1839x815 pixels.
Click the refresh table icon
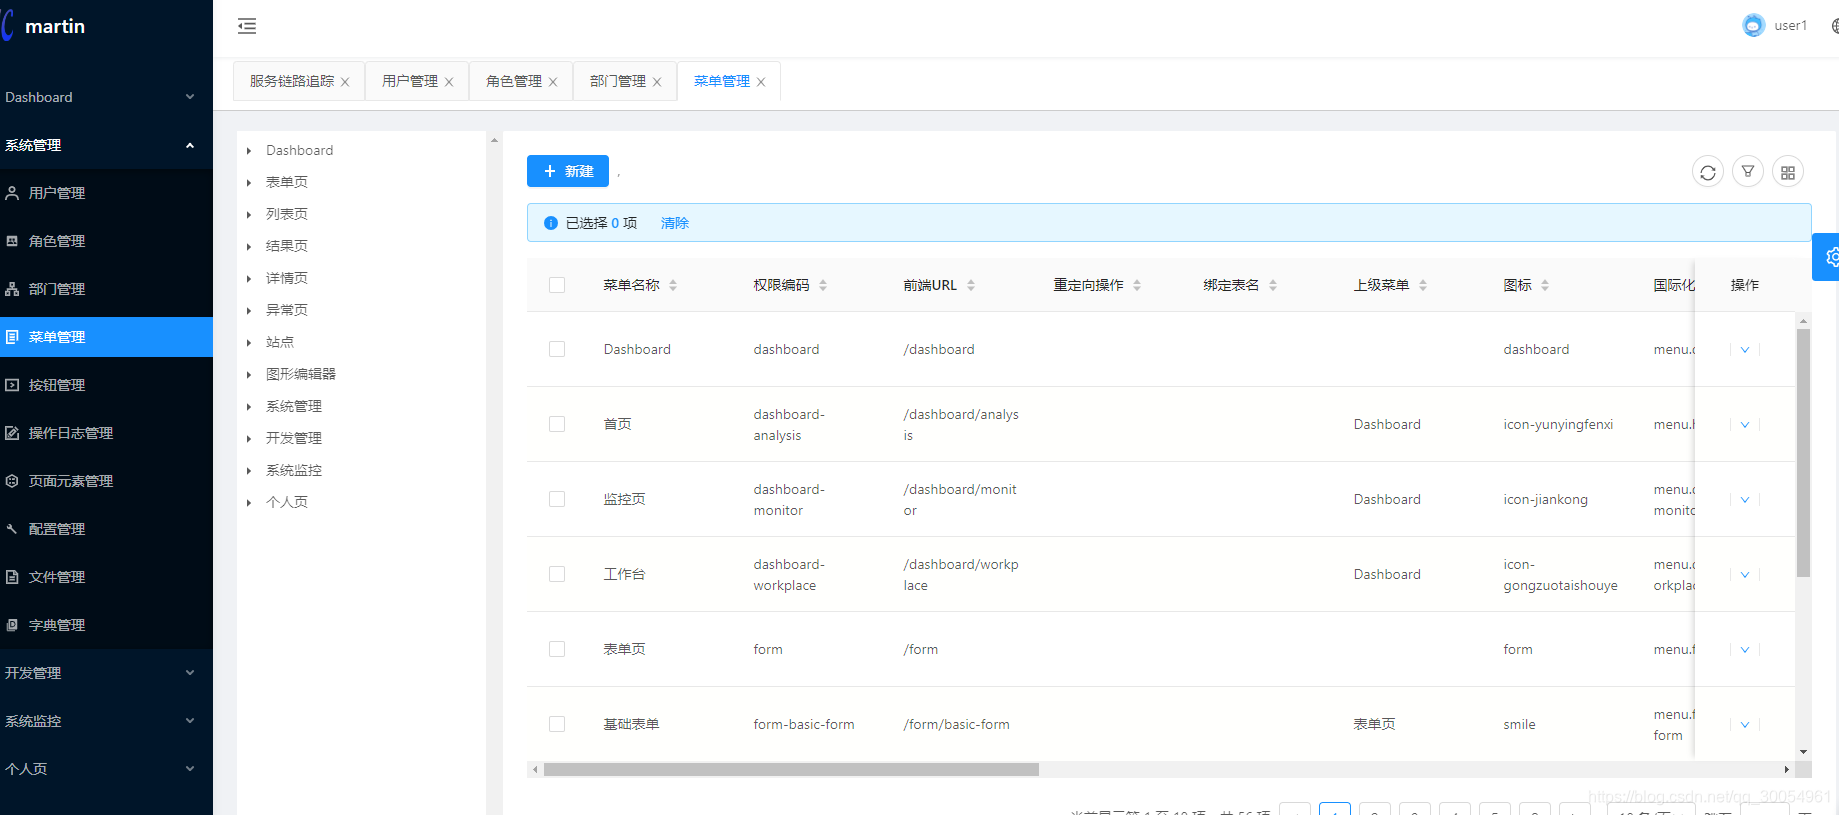tap(1708, 172)
